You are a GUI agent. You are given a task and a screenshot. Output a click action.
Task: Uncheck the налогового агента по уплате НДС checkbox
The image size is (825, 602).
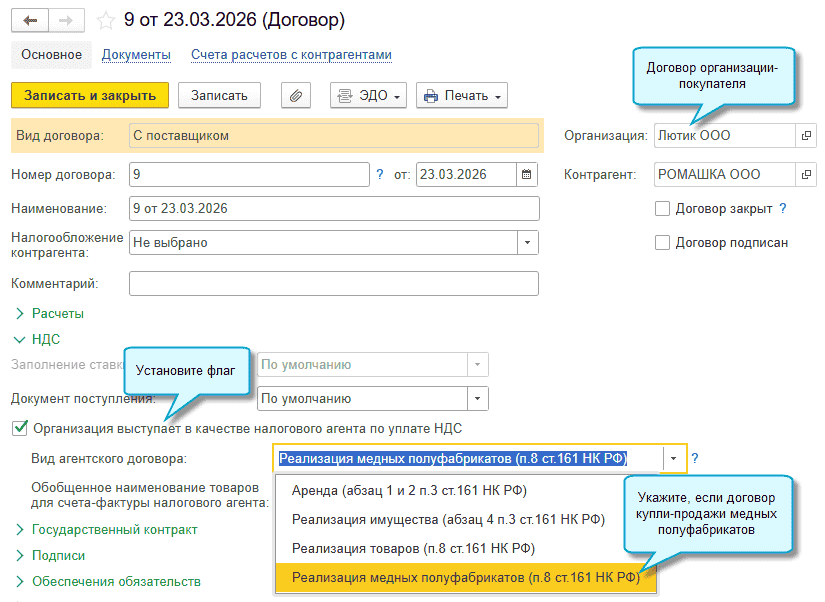click(19, 428)
